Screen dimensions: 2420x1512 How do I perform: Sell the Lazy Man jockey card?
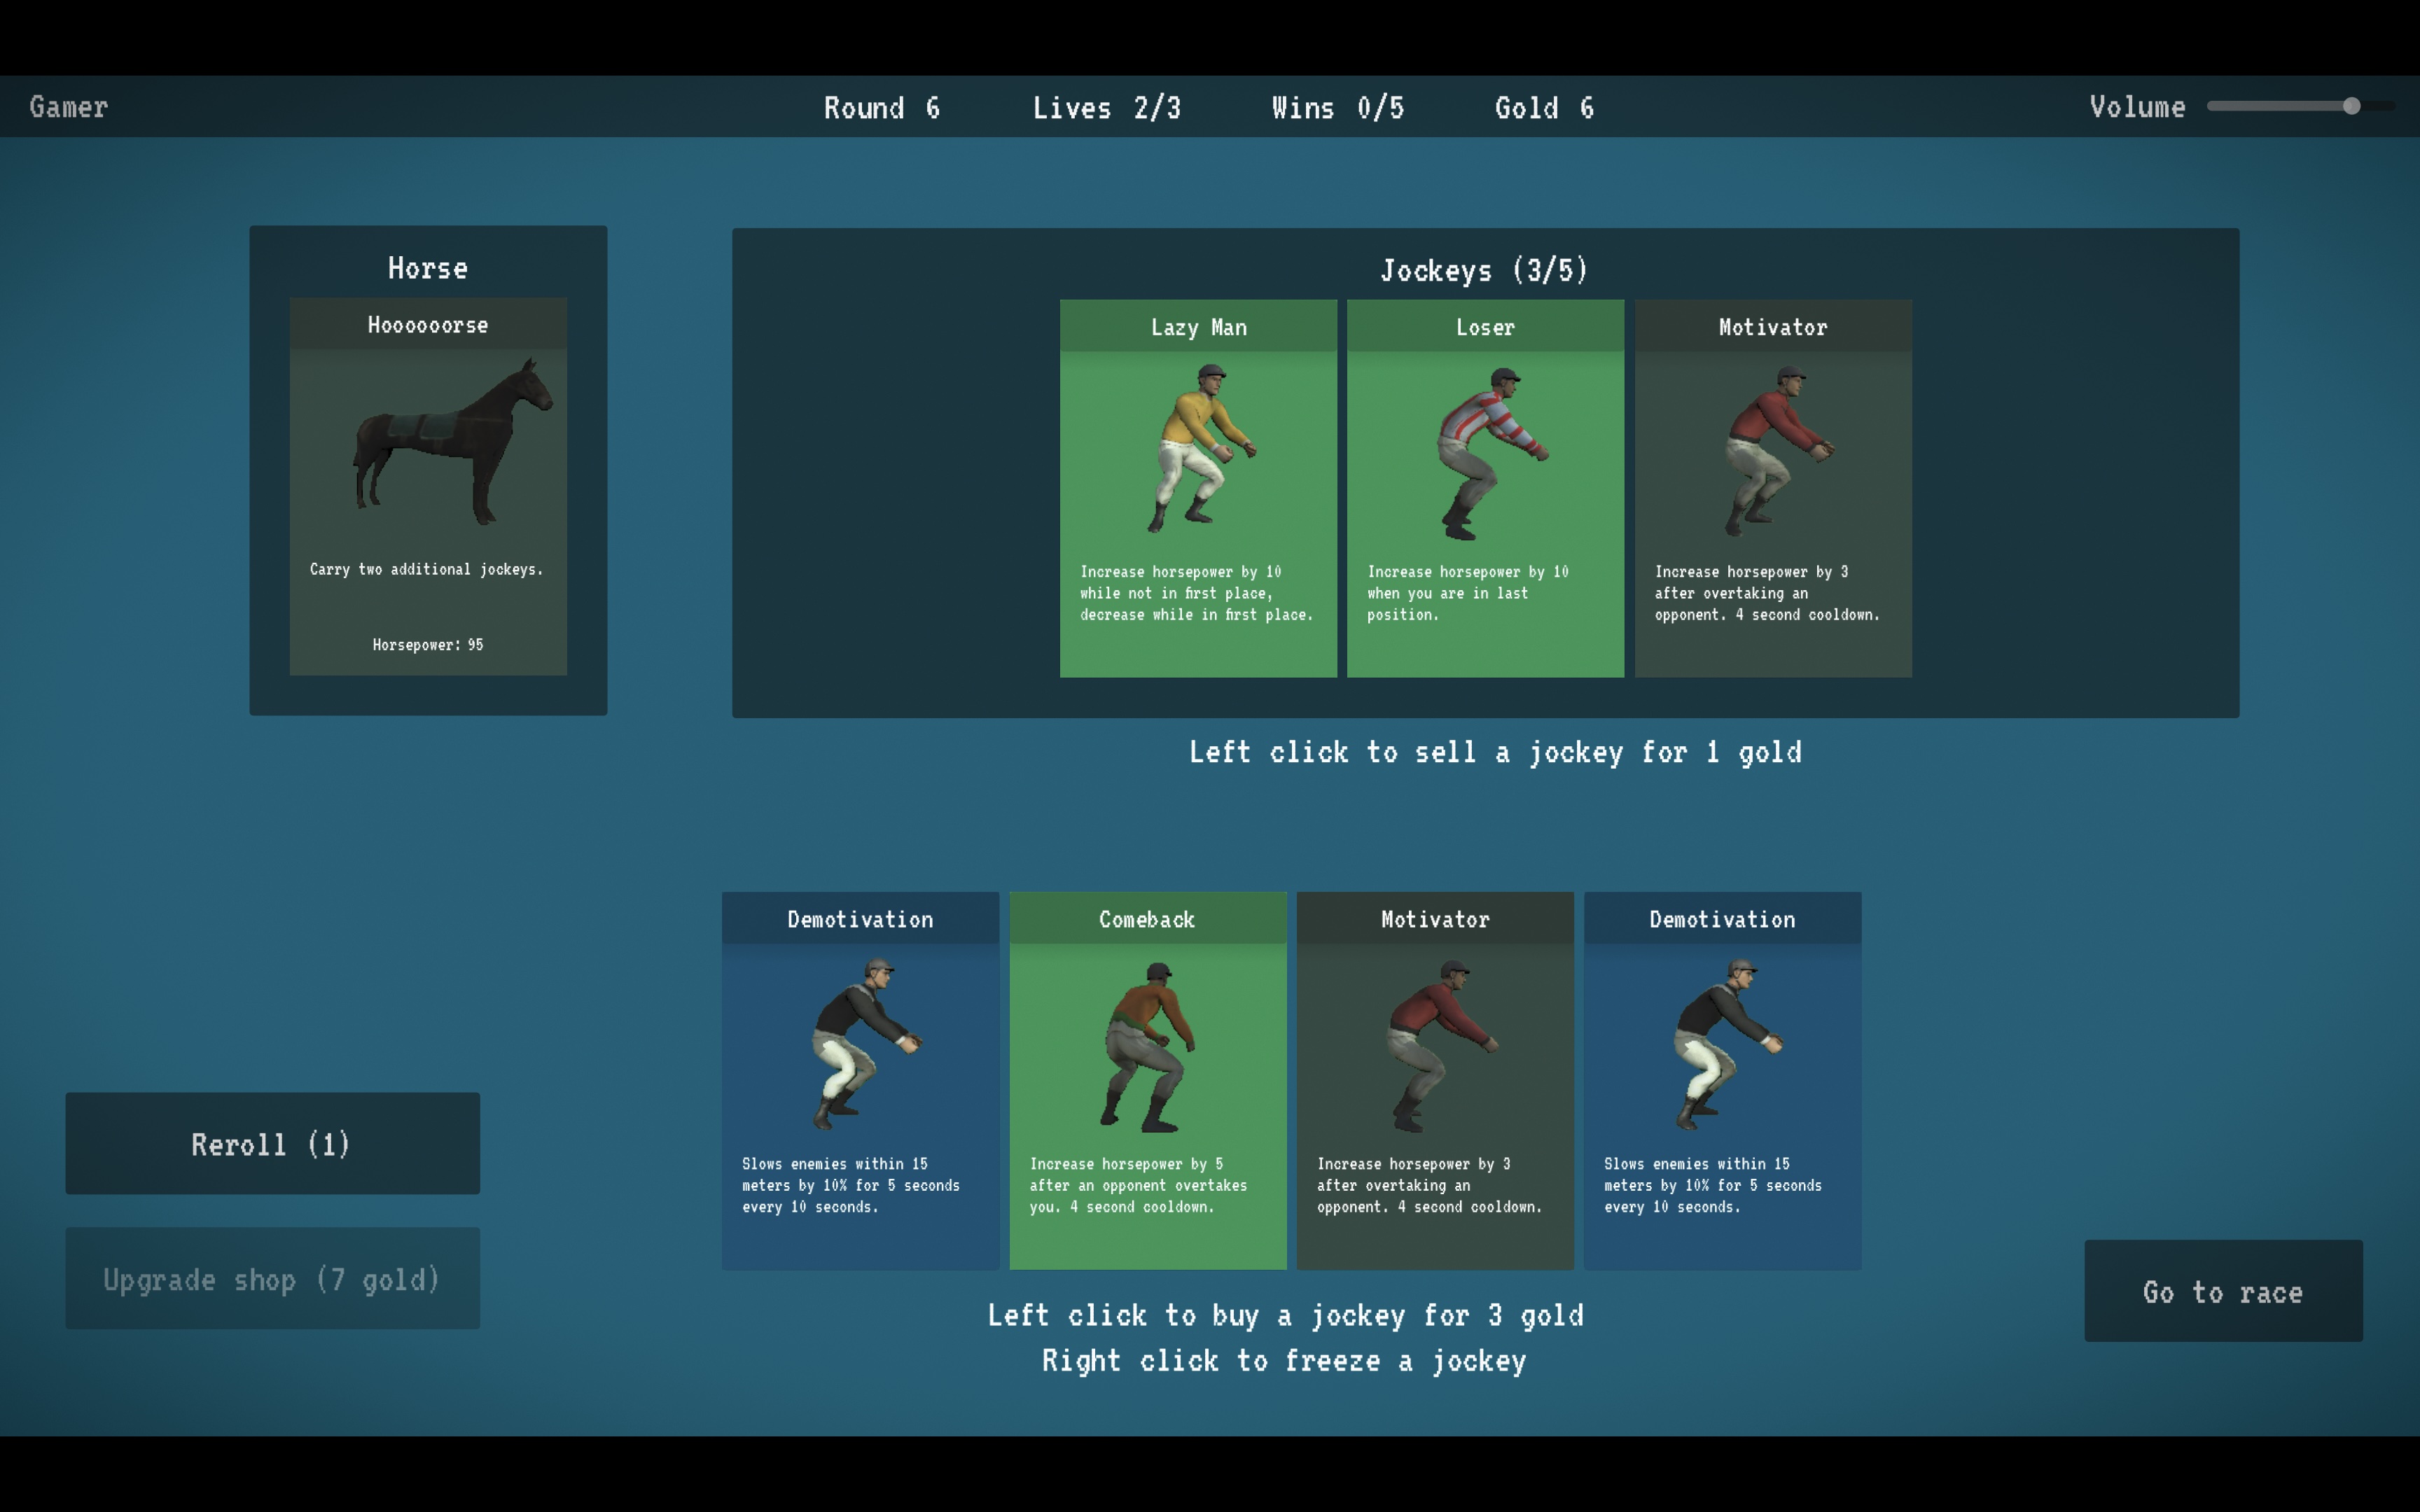coord(1198,488)
